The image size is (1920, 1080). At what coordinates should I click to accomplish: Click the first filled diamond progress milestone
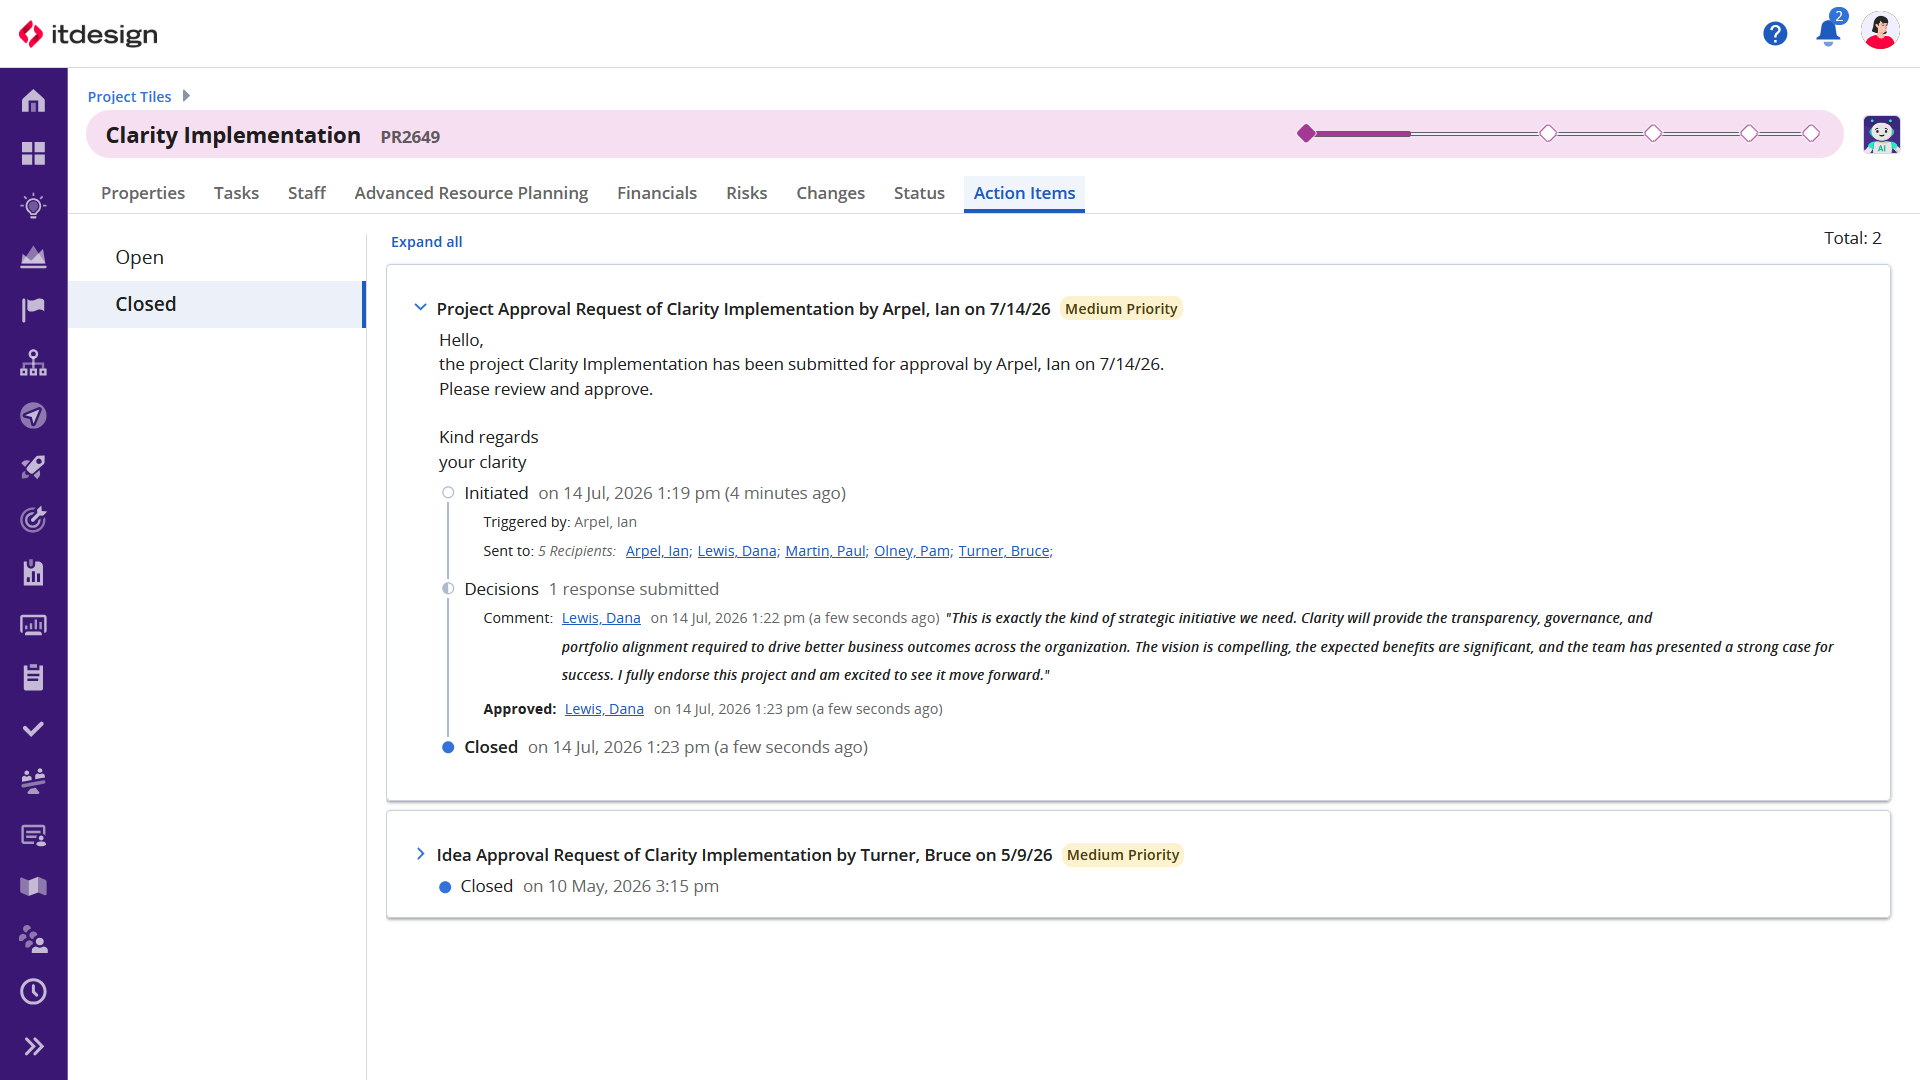pos(1306,133)
